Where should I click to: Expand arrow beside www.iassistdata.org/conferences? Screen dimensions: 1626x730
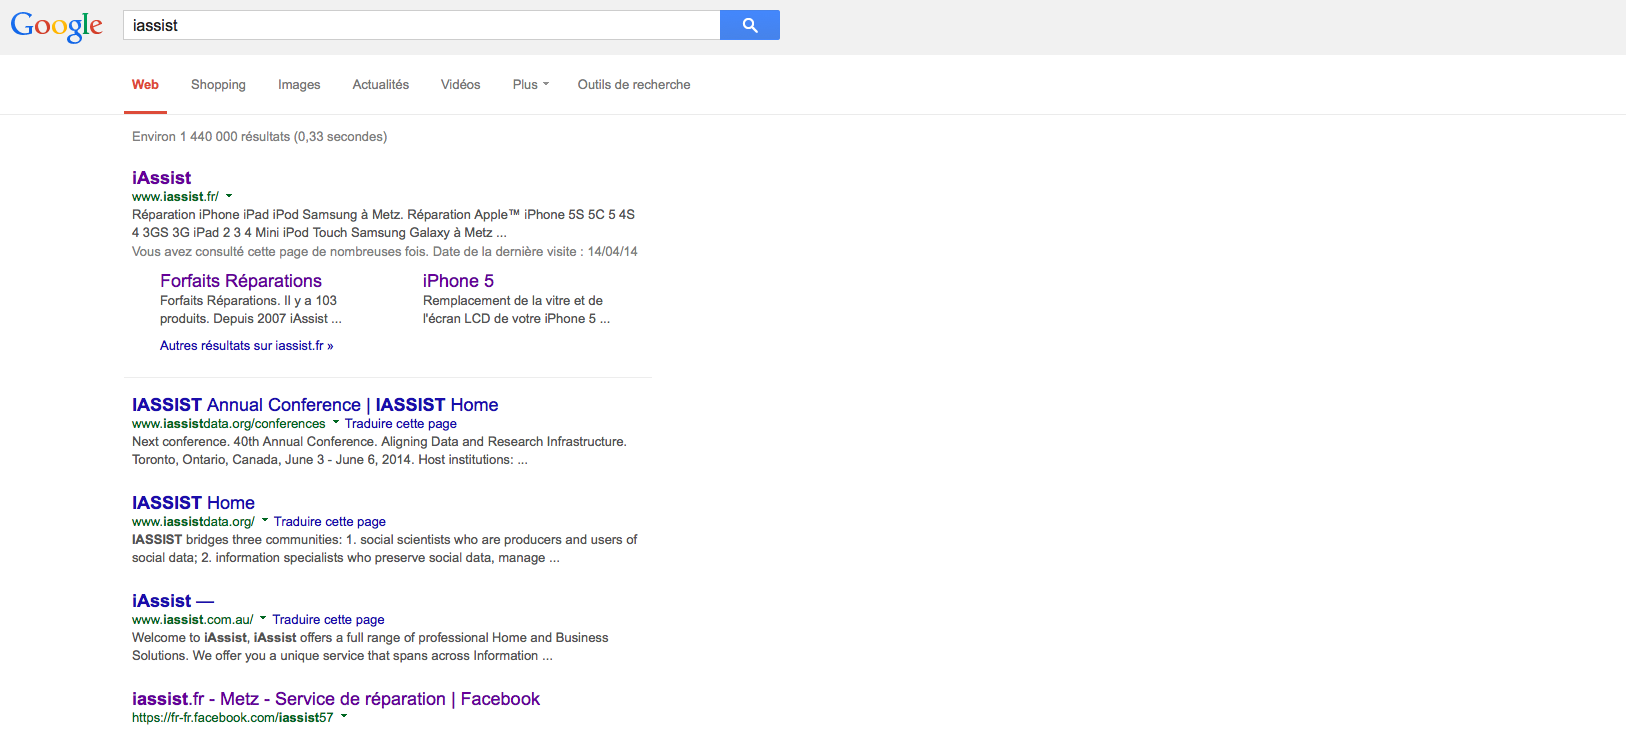coord(336,423)
